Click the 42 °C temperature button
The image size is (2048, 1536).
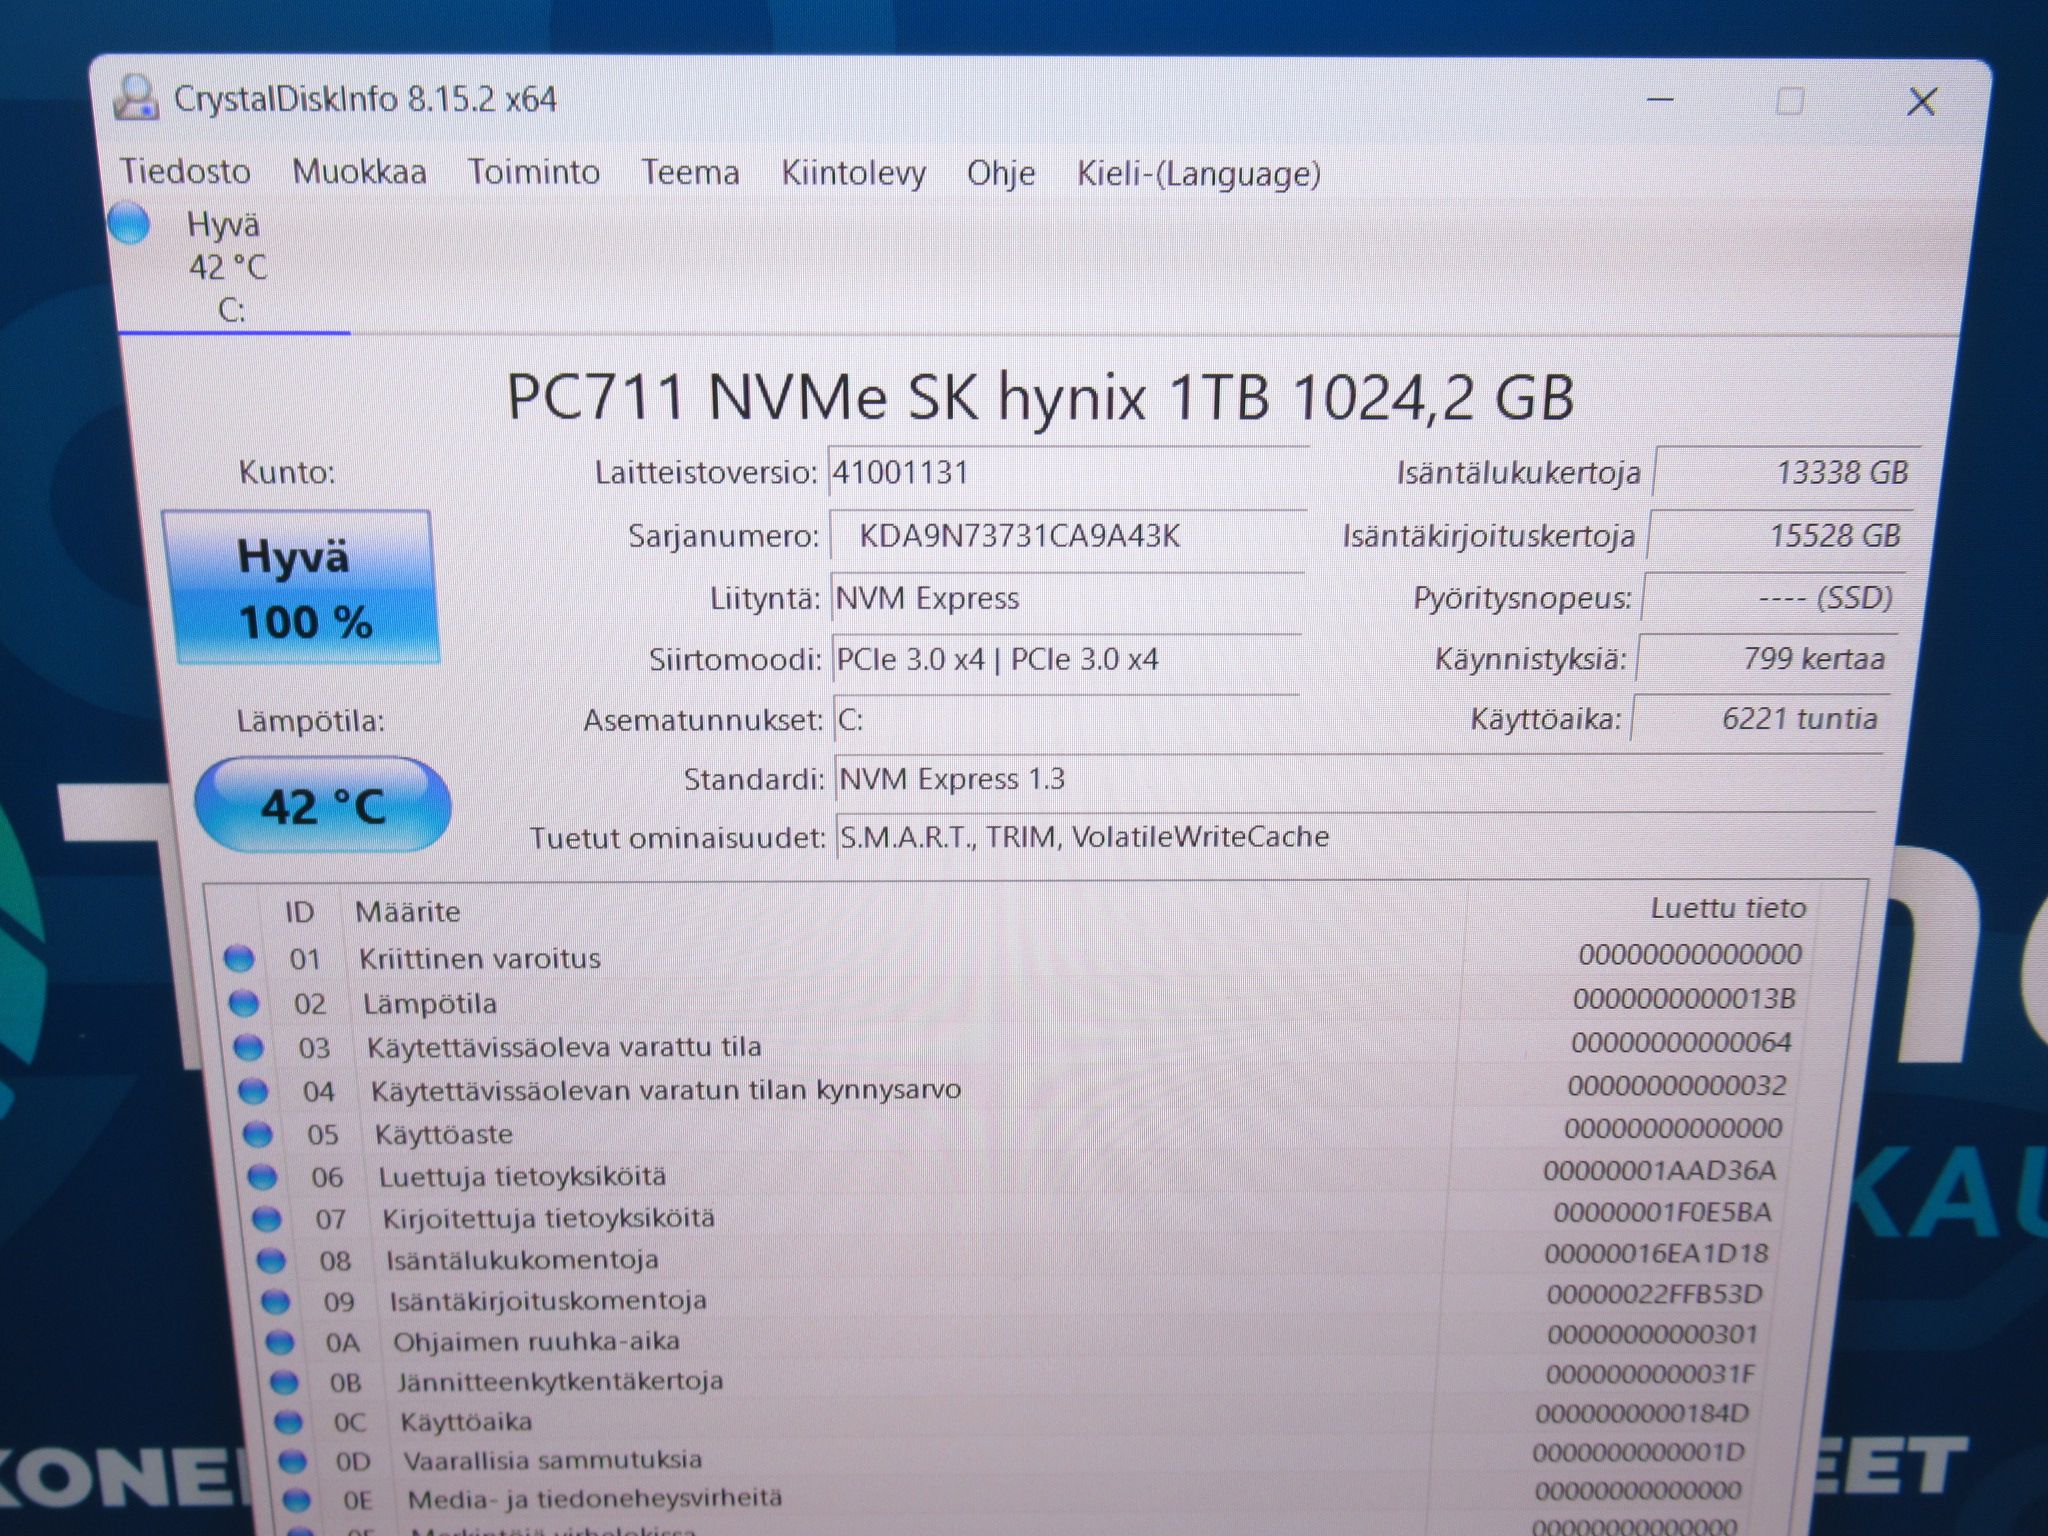point(322,805)
